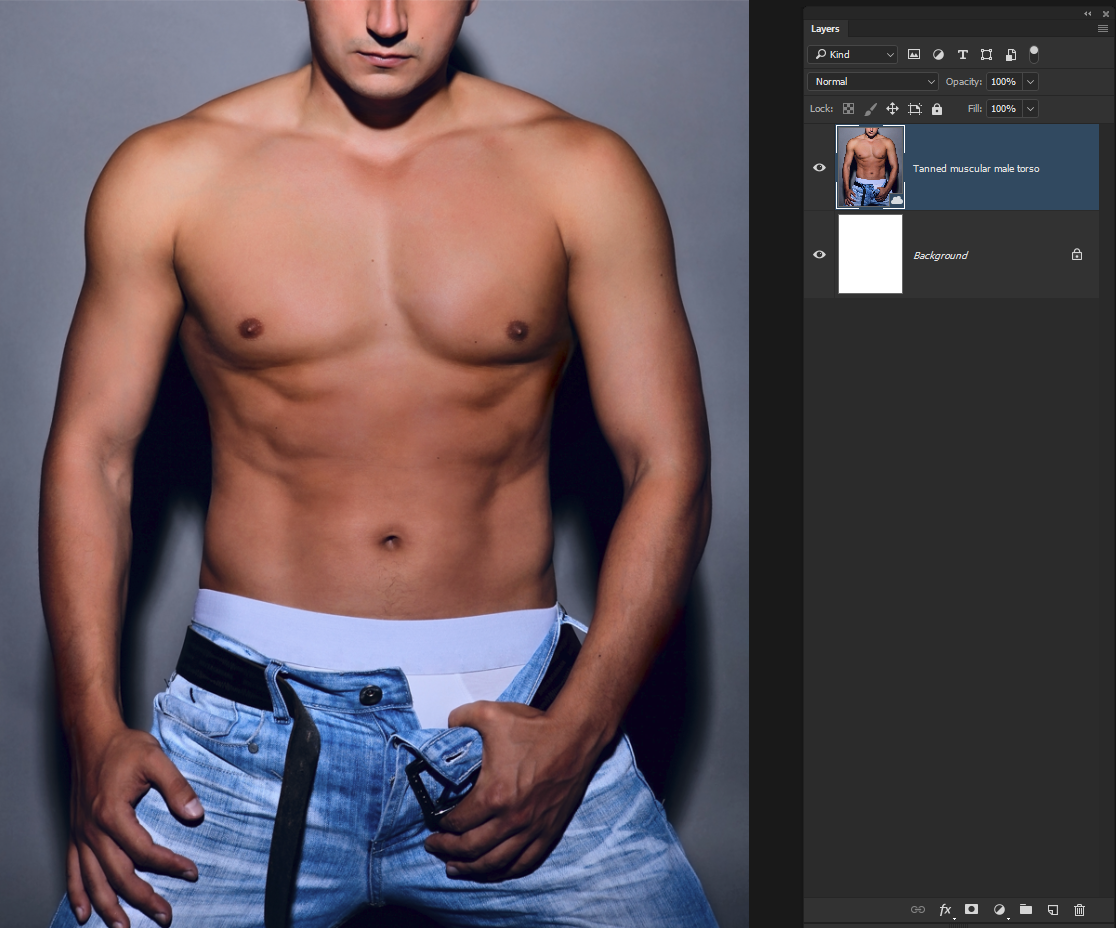
Task: Filter layers by pixel layer icon
Action: [x=914, y=54]
